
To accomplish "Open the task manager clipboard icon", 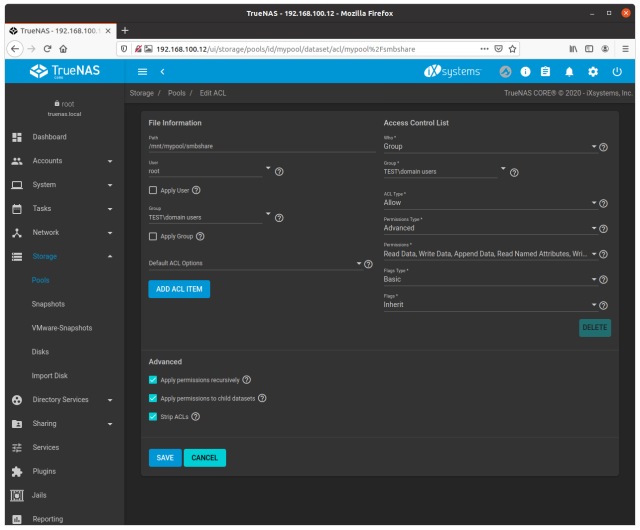I will (x=545, y=72).
